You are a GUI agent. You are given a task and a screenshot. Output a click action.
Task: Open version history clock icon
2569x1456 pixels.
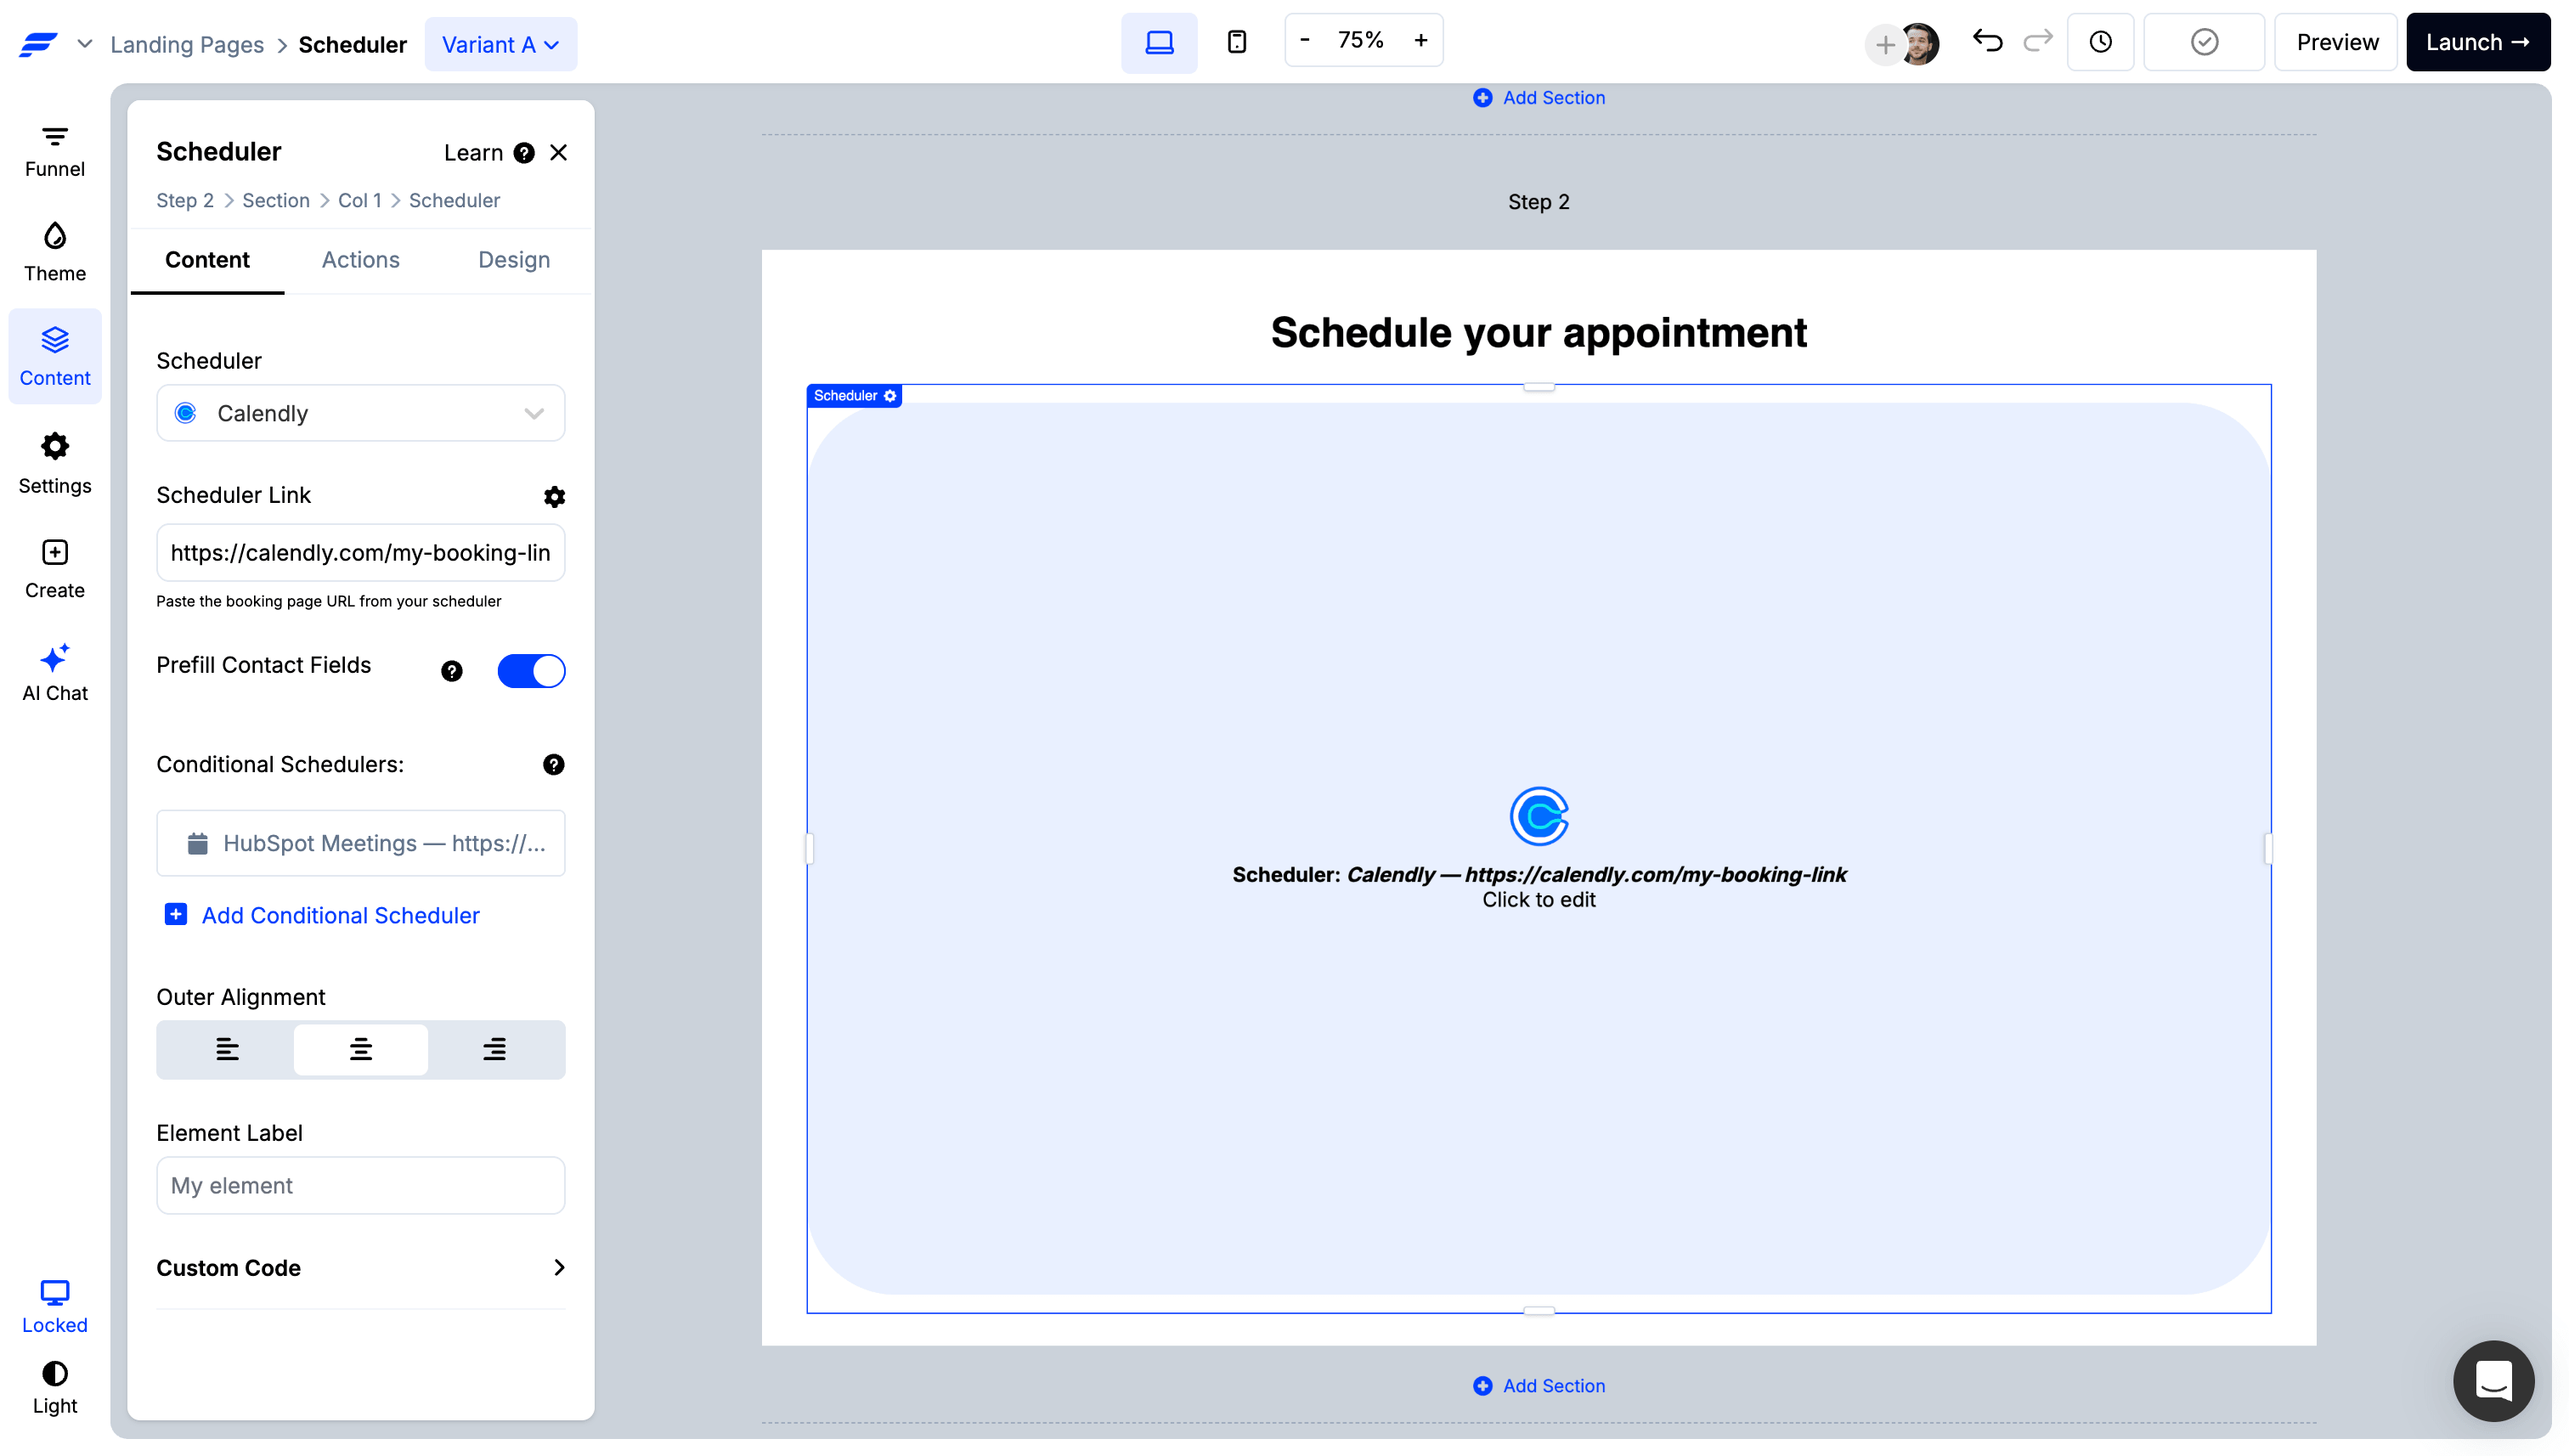pyautogui.click(x=2100, y=42)
